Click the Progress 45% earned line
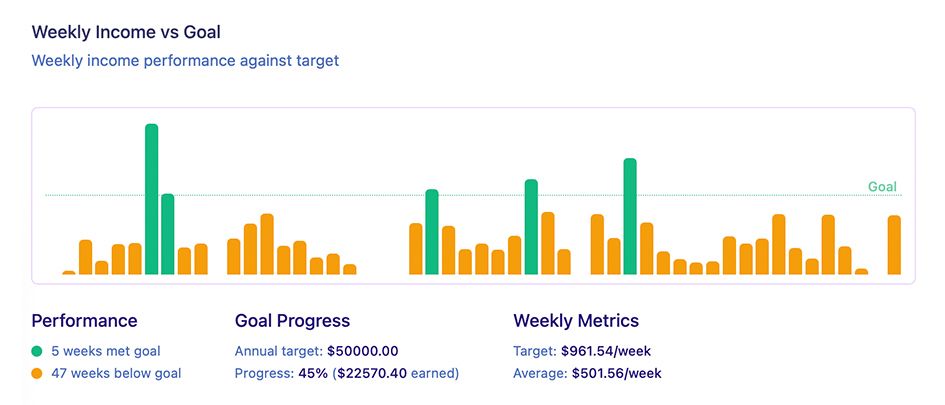Image resolution: width=945 pixels, height=405 pixels. coord(347,373)
